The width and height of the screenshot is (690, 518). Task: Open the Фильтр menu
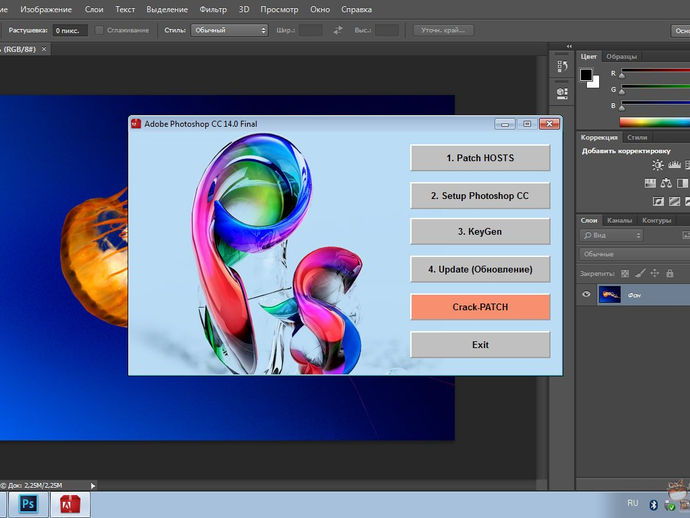point(213,9)
